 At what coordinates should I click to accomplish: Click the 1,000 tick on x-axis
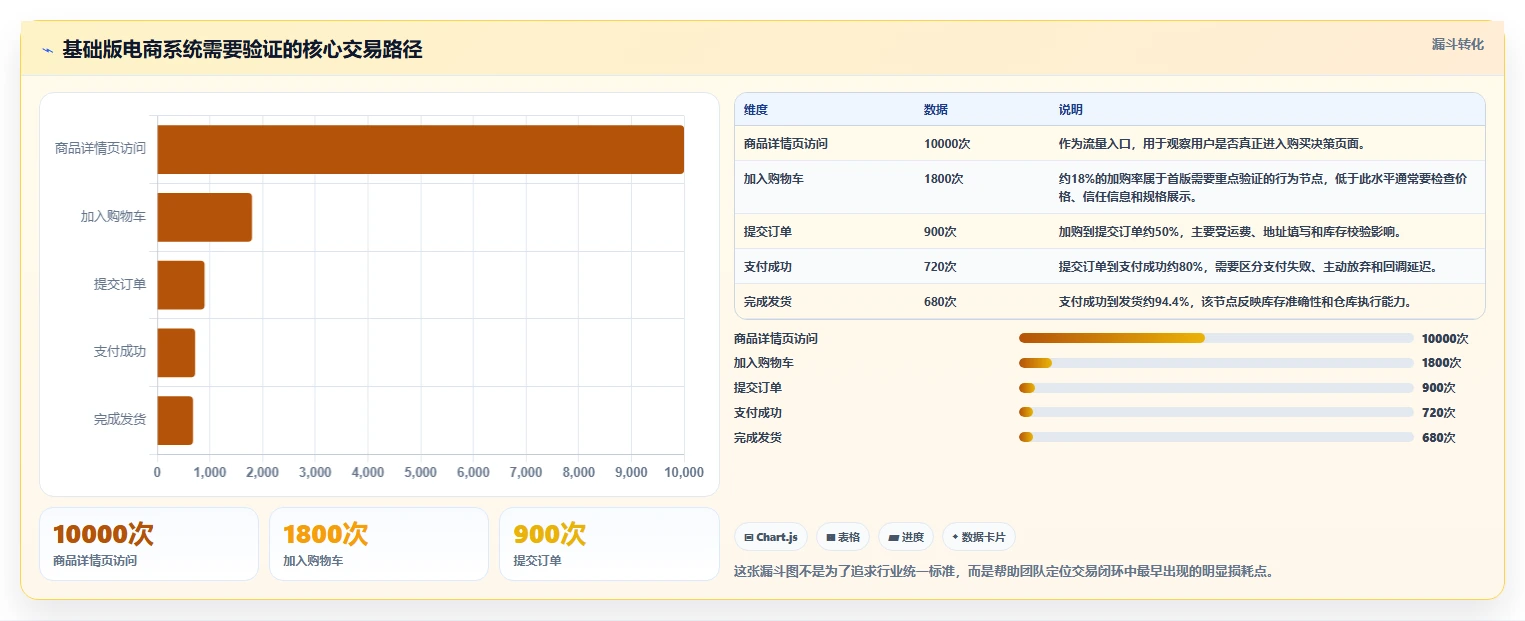tap(209, 472)
